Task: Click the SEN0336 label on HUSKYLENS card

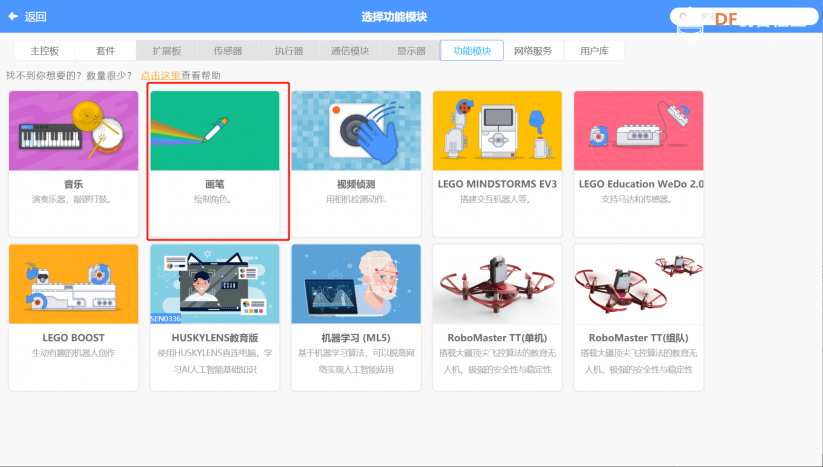Action: click(x=166, y=319)
